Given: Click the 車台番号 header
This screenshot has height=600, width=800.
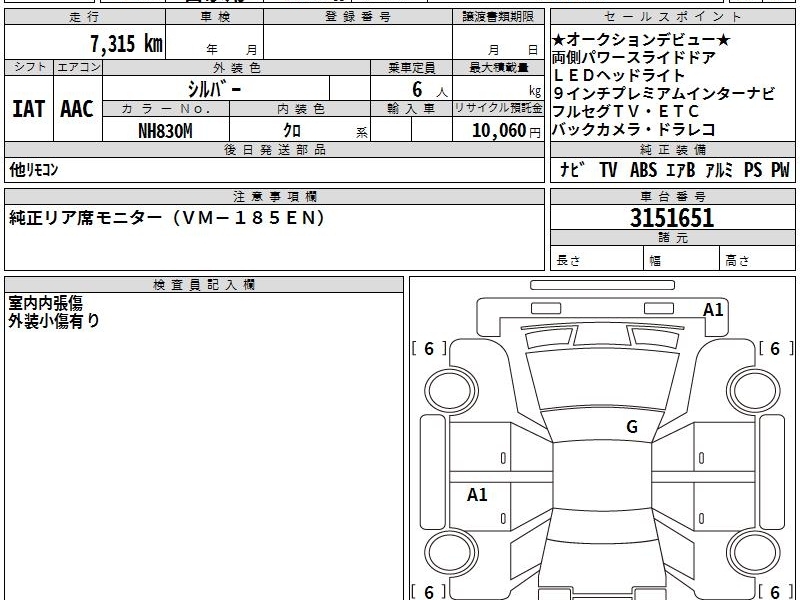Looking at the screenshot, I should (672, 196).
